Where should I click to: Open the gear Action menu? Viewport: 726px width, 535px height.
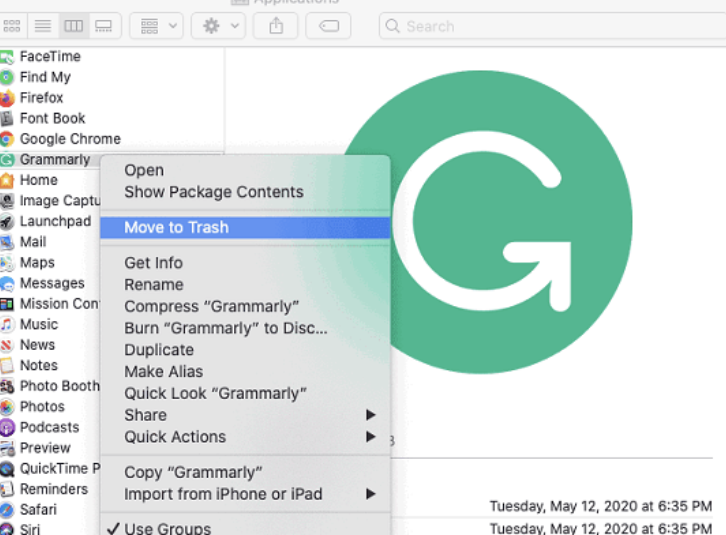click(218, 26)
